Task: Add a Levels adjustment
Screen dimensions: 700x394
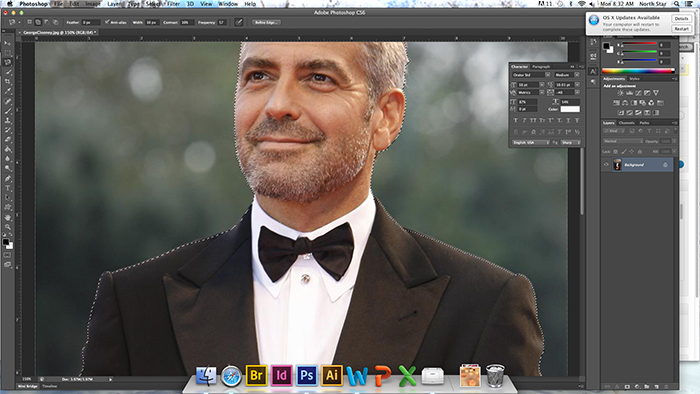Action: [x=629, y=93]
